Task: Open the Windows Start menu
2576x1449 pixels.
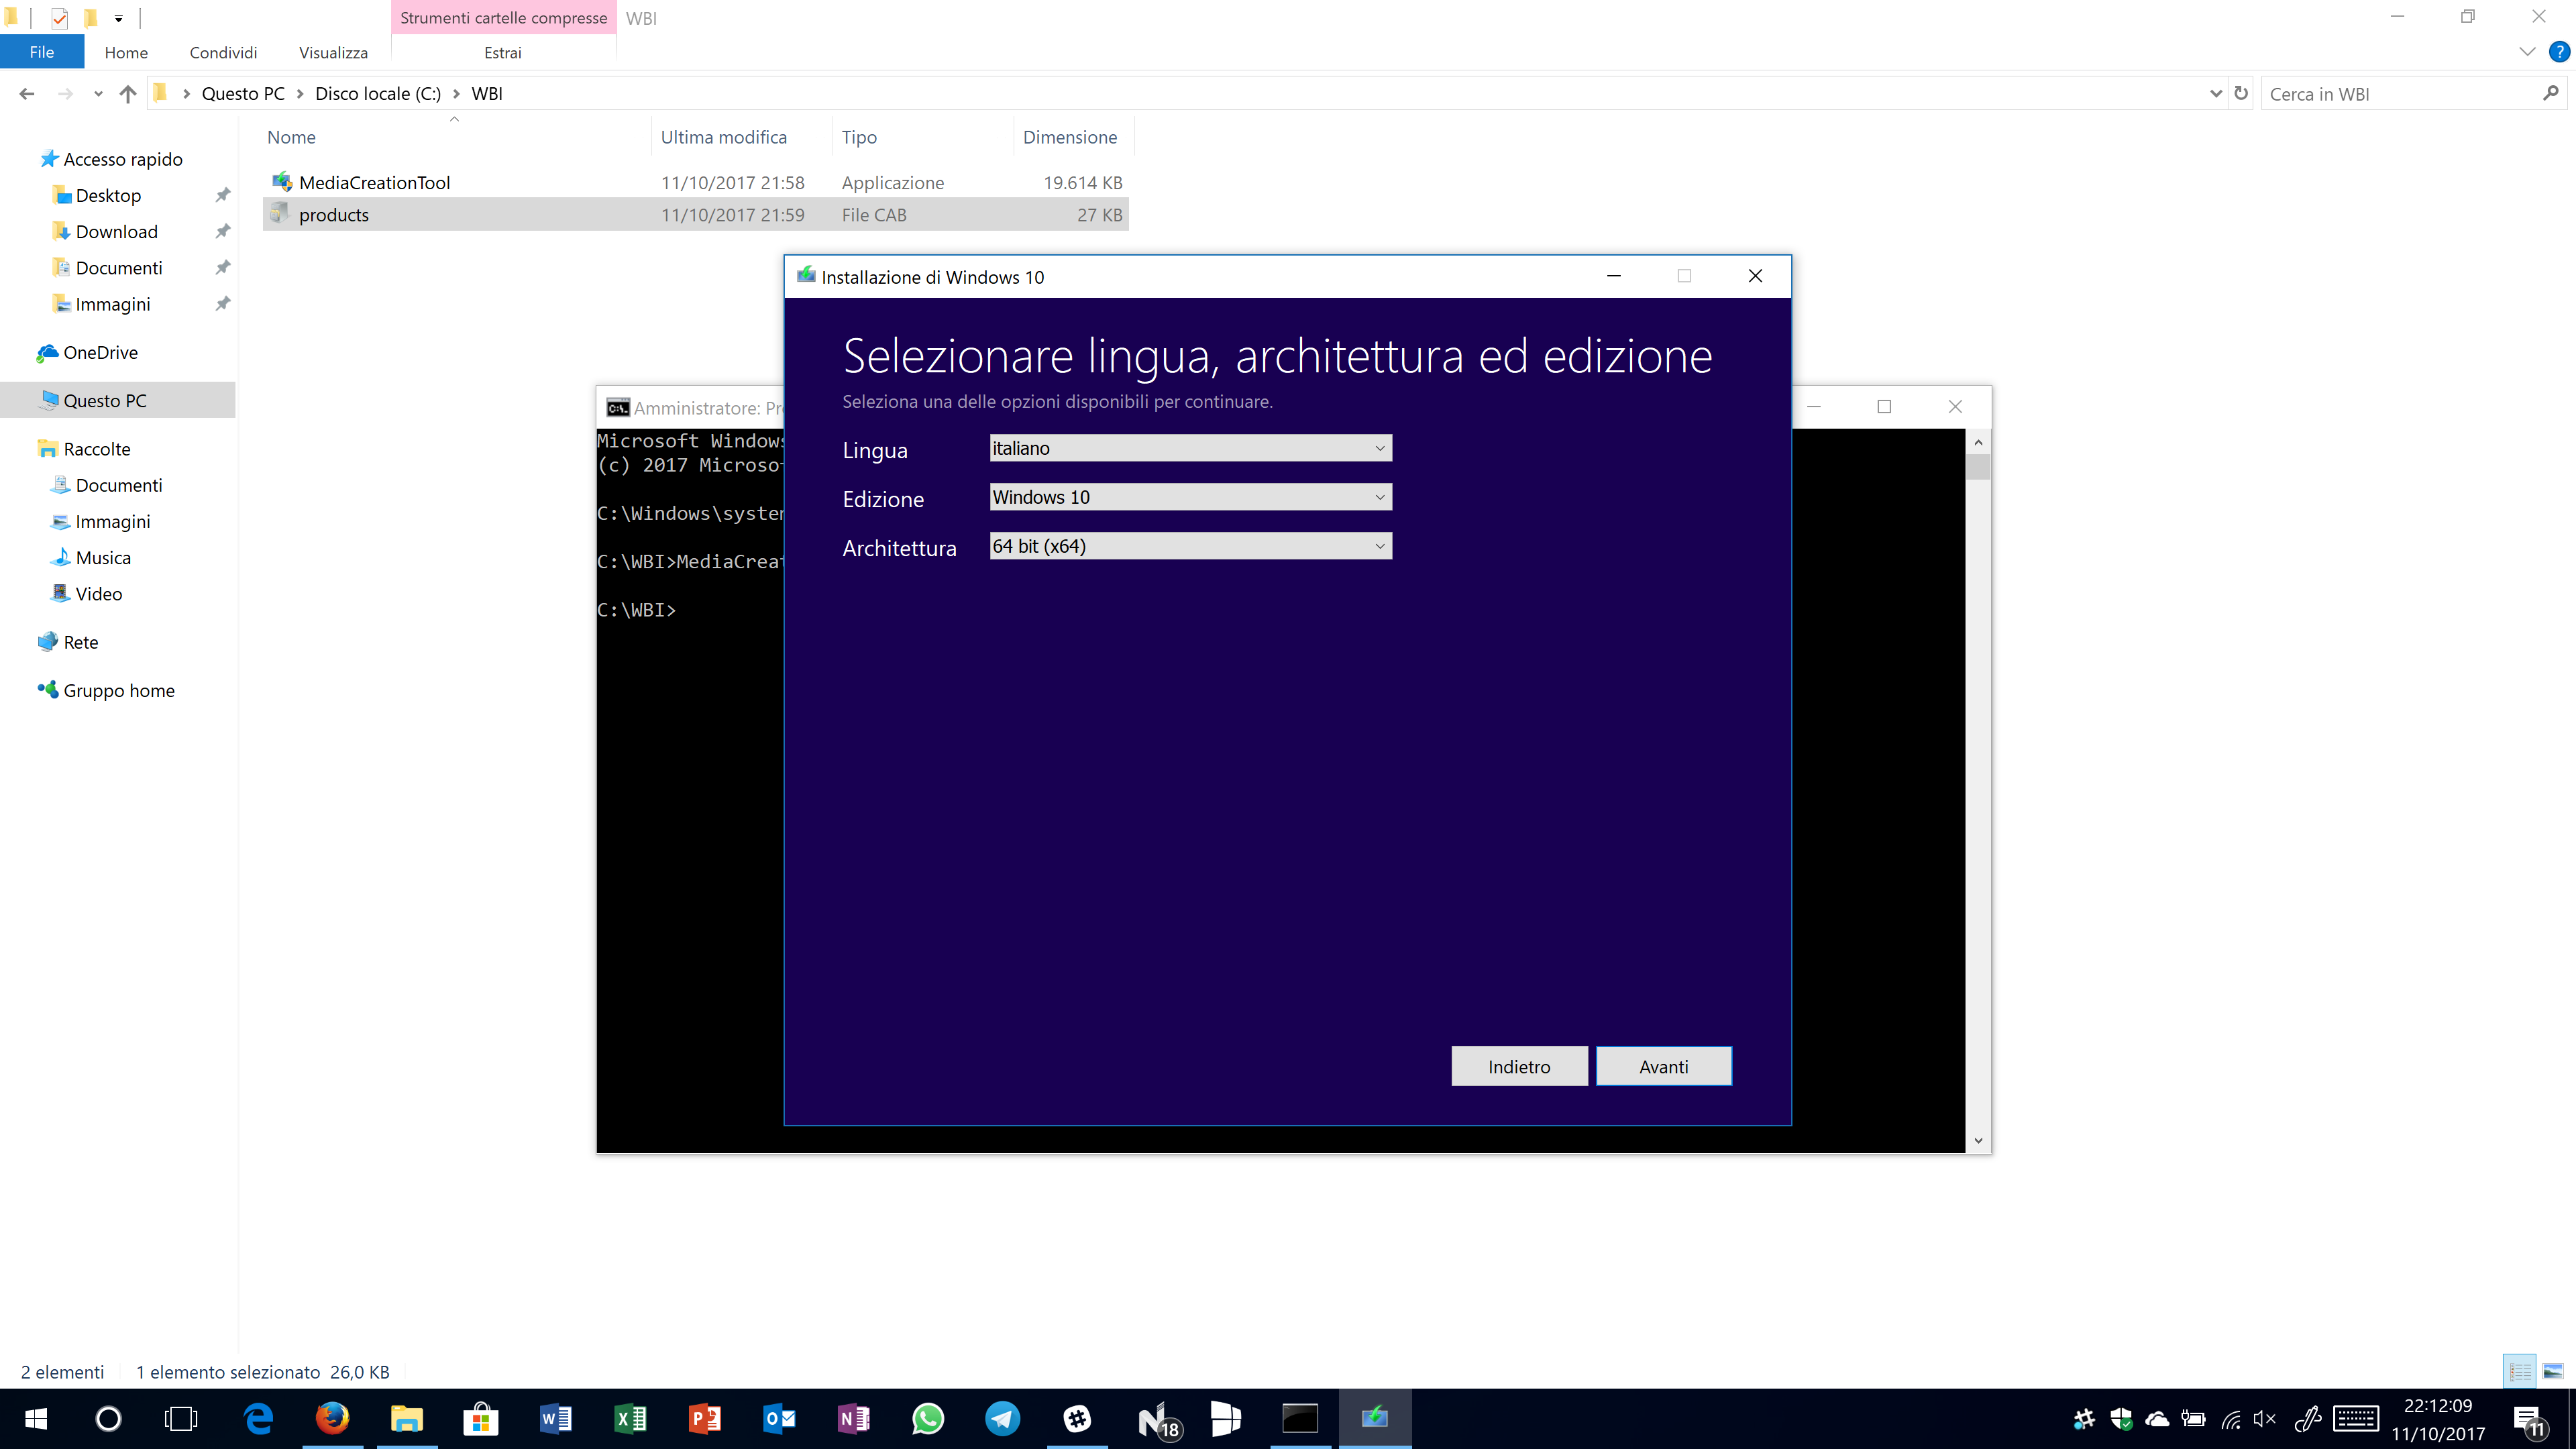Action: pyautogui.click(x=36, y=1418)
